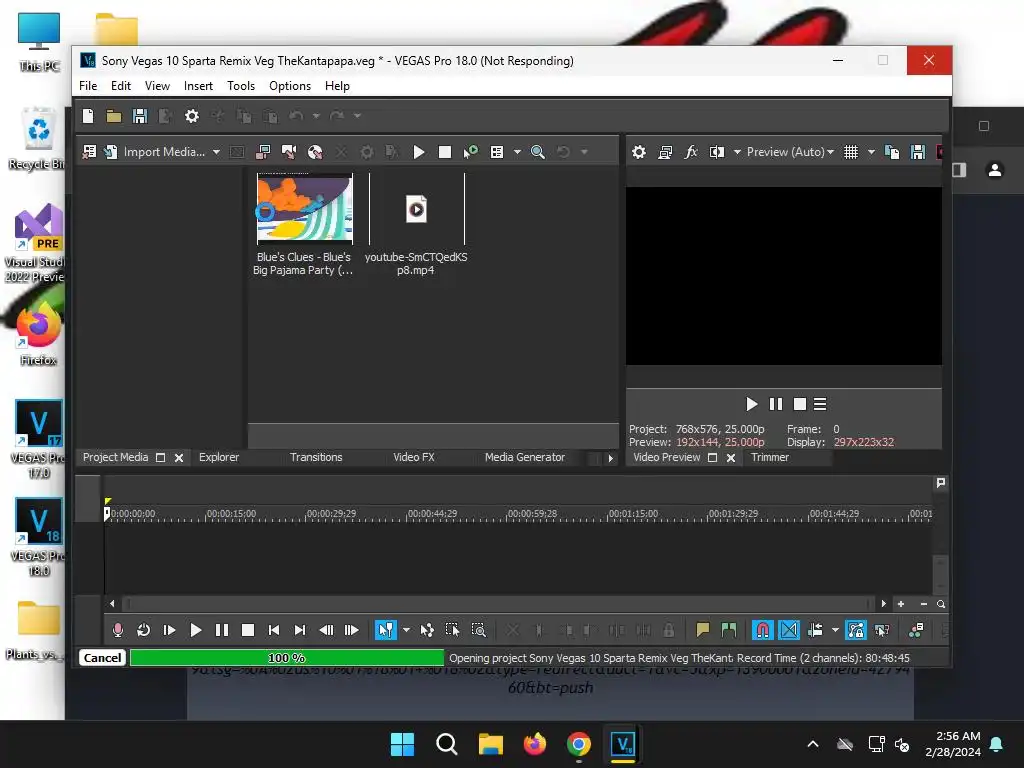Open the Options menu
Viewport: 1024px width, 768px height.
coord(290,86)
